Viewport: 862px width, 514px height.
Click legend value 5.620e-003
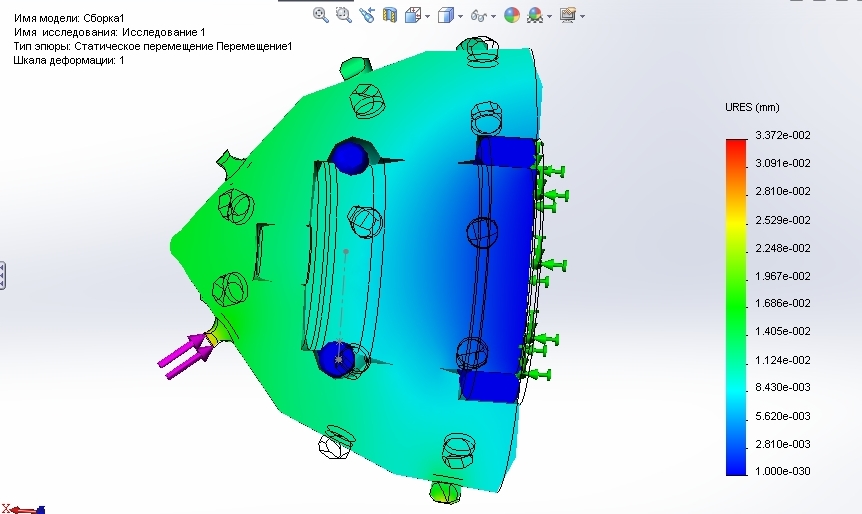pos(783,416)
